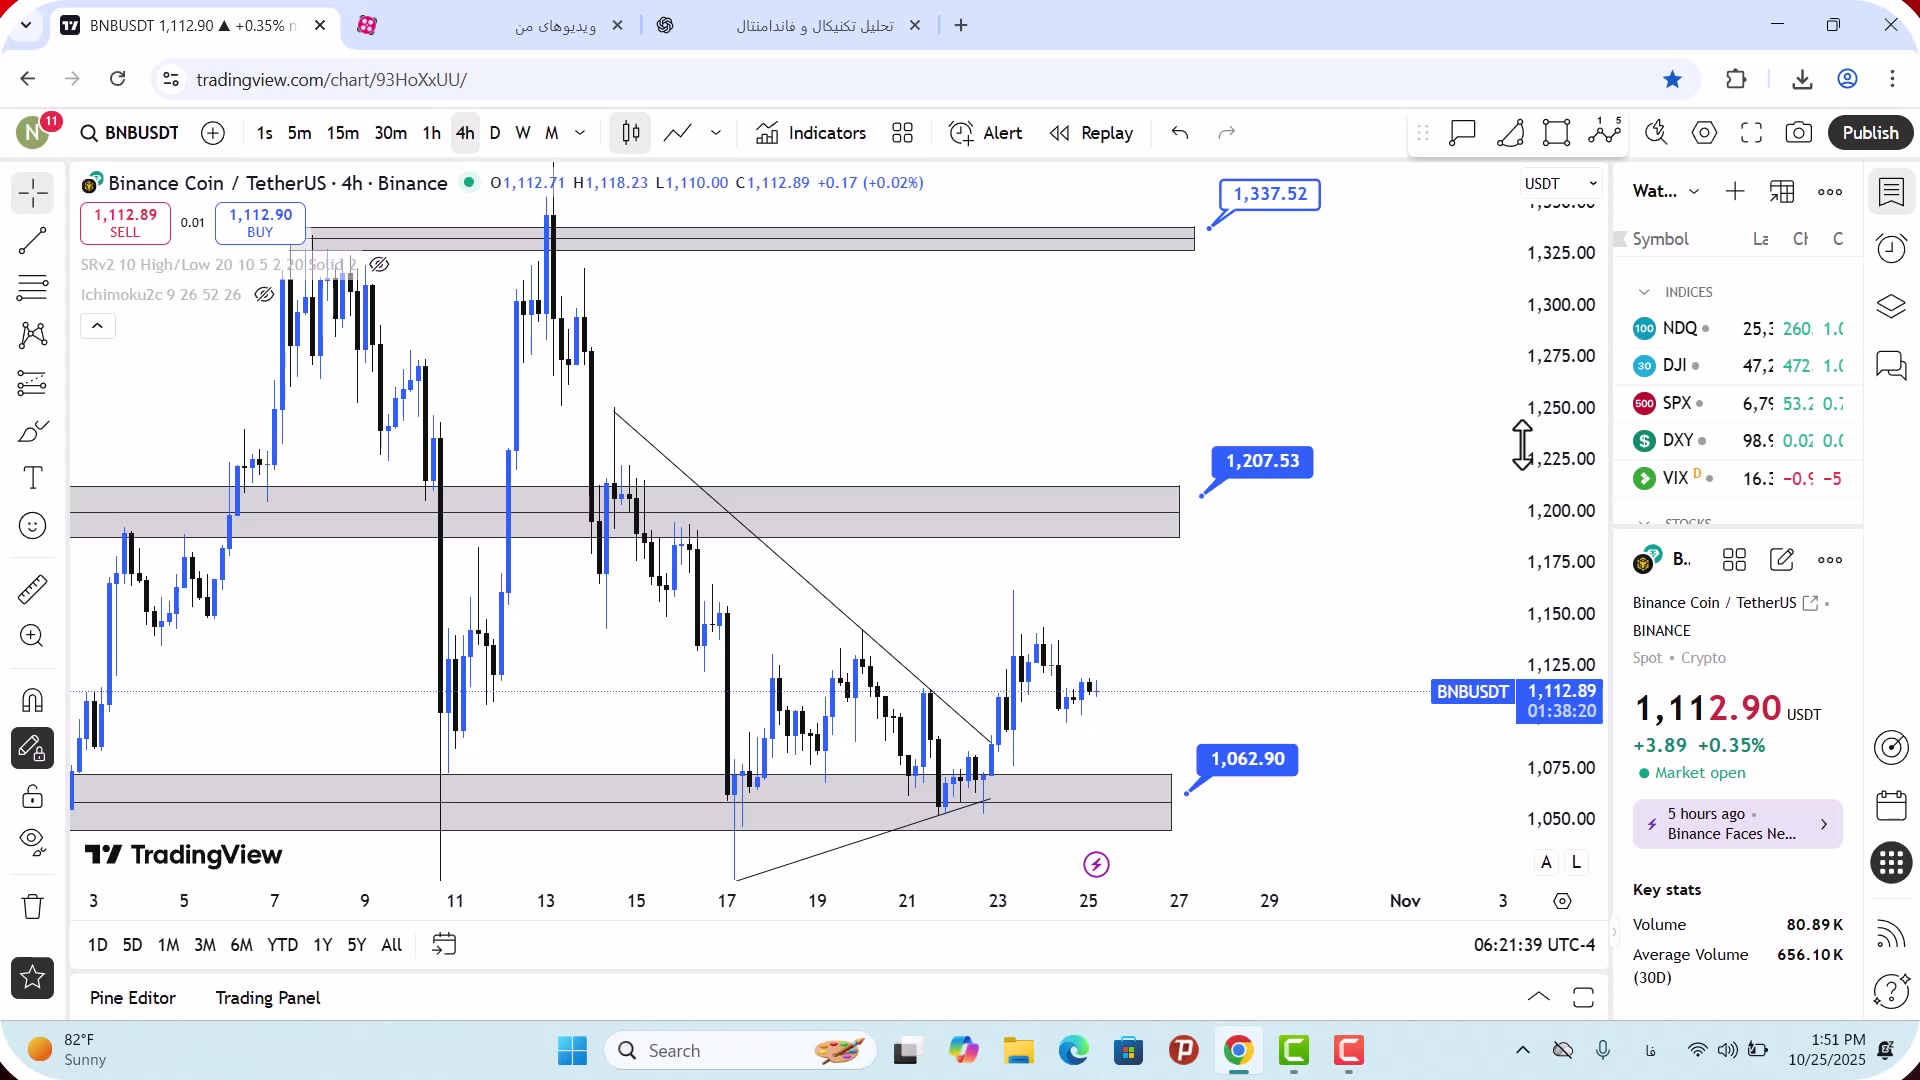Viewport: 1920px width, 1080px height.
Task: Open Chrome in the Windows taskbar
Action: pyautogui.click(x=1238, y=1051)
